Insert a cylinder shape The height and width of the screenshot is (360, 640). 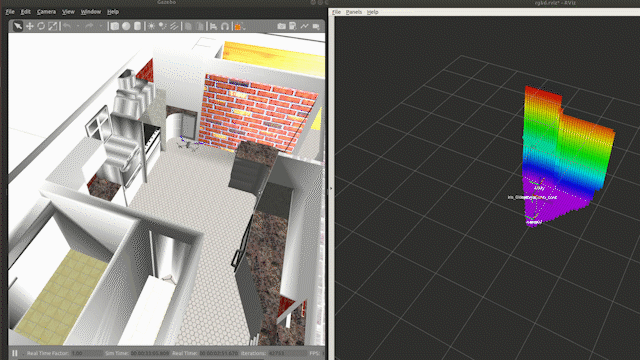coord(138,26)
